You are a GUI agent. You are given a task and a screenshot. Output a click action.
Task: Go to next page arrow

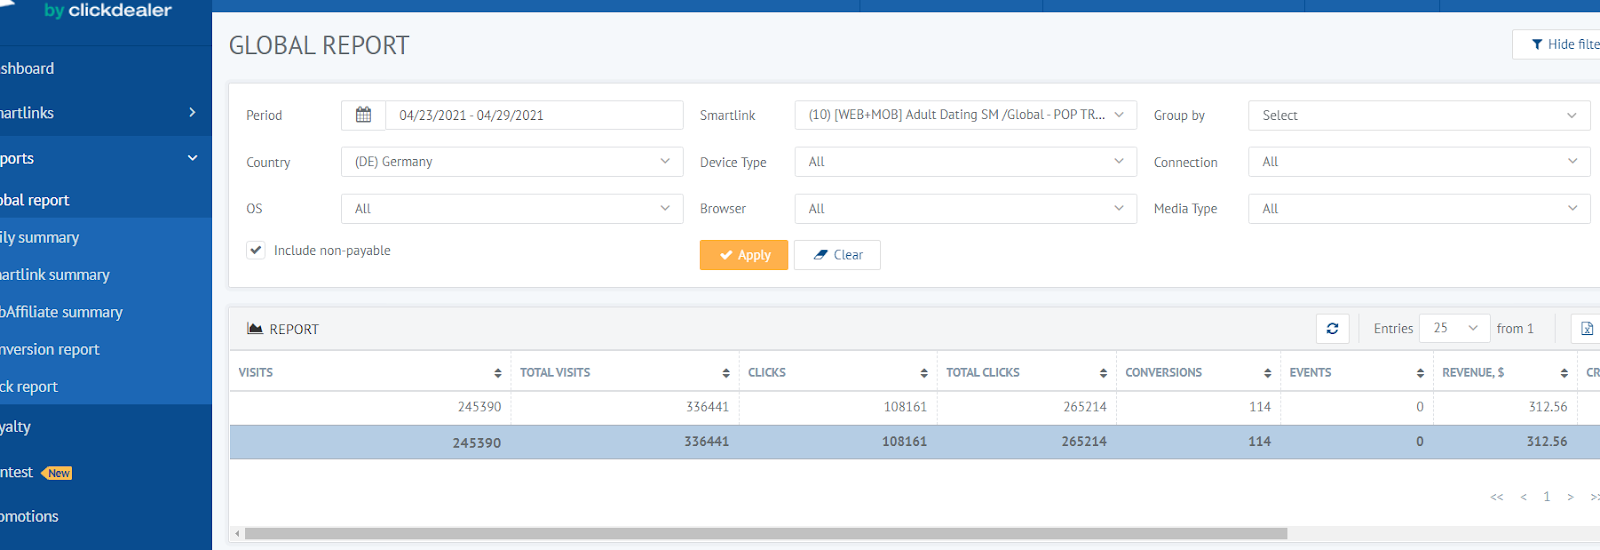point(1570,497)
